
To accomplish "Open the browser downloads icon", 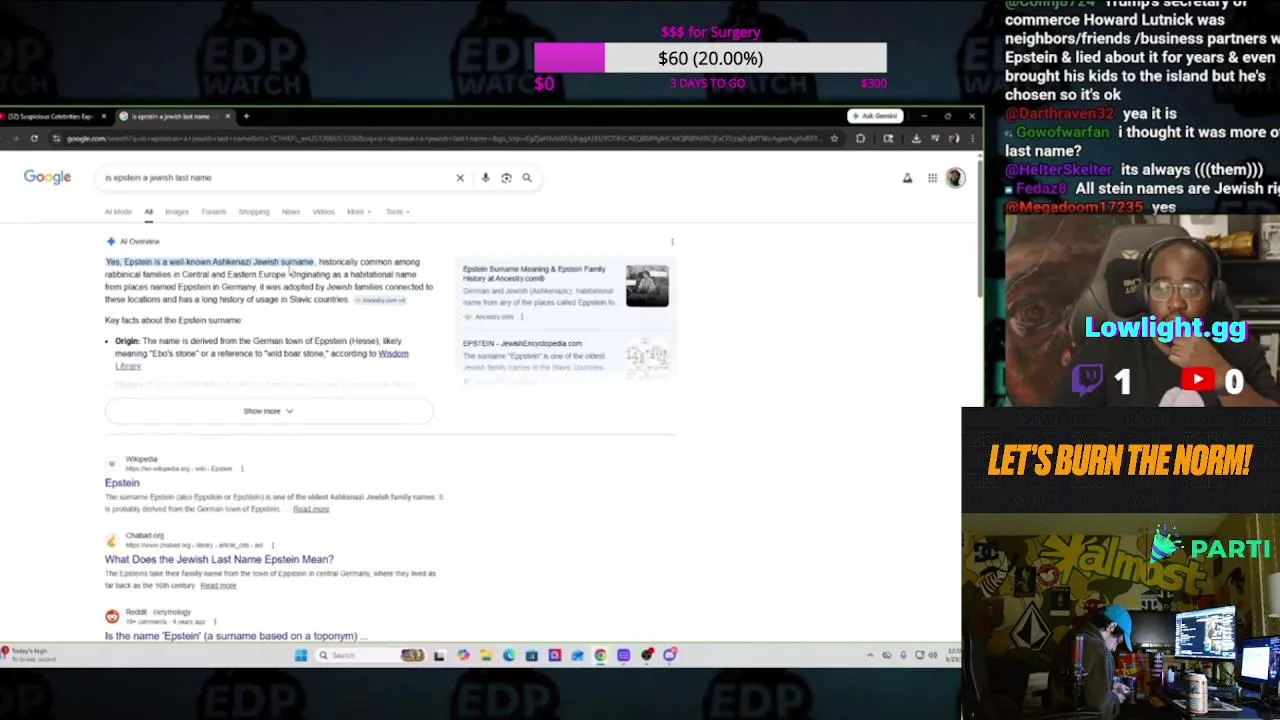I will pos(916,139).
